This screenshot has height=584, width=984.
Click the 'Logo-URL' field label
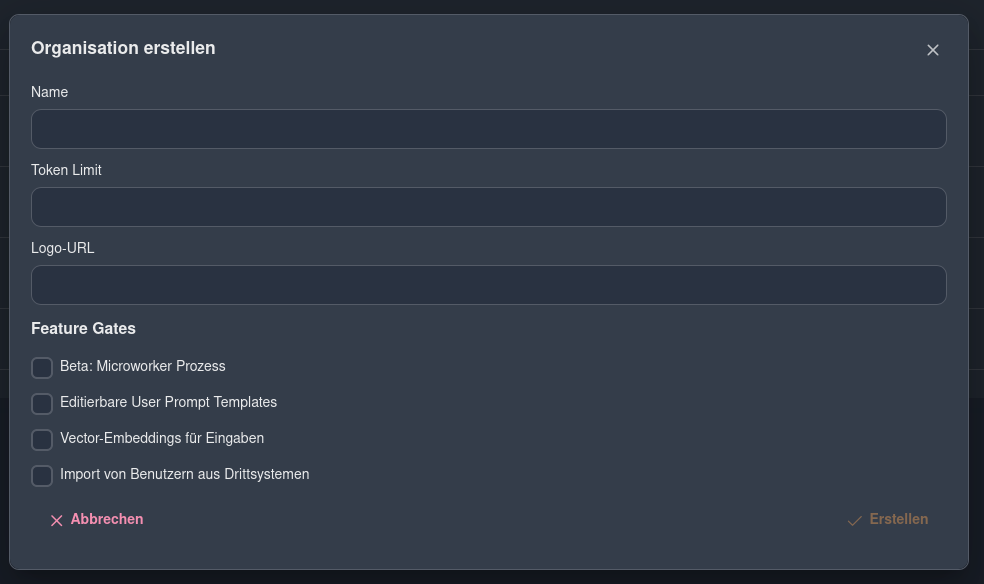pyautogui.click(x=63, y=248)
